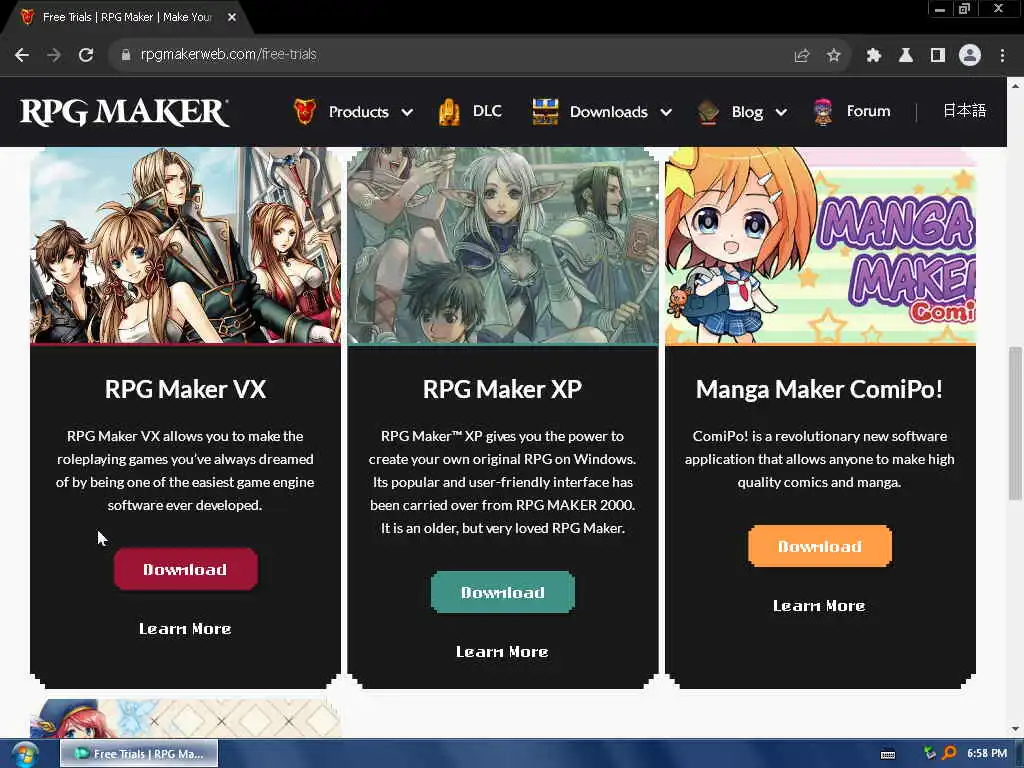Download the RPG Maker XP trial
The height and width of the screenshot is (768, 1024).
tap(503, 592)
